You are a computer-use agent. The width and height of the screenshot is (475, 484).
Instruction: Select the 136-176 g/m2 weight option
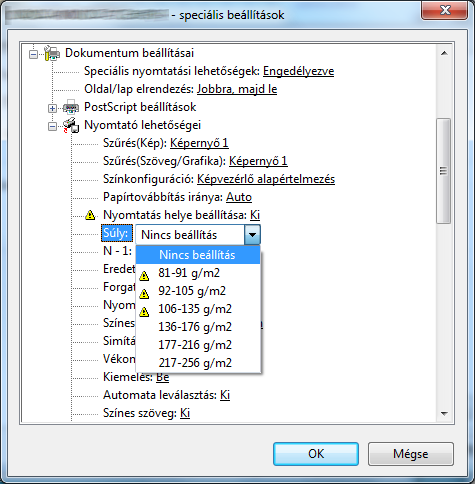tap(198, 327)
